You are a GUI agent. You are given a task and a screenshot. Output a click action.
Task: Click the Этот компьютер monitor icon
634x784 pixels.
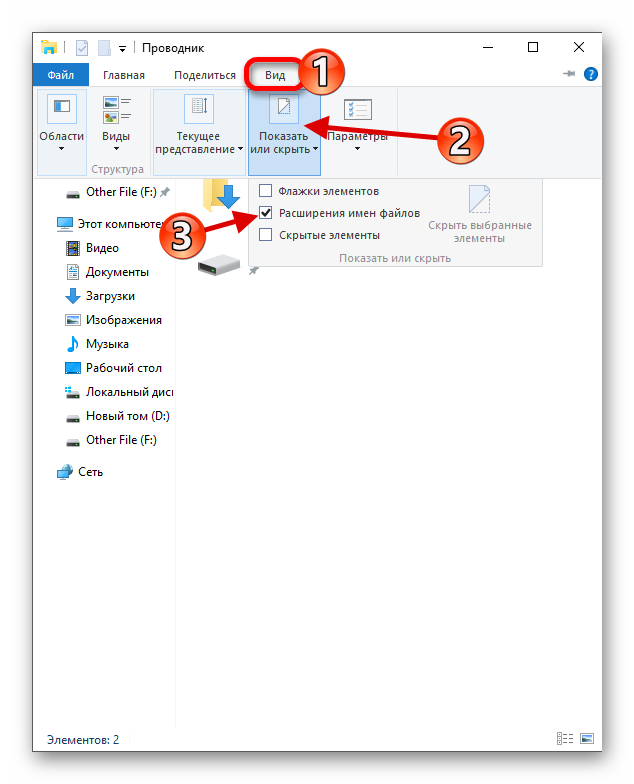(64, 224)
